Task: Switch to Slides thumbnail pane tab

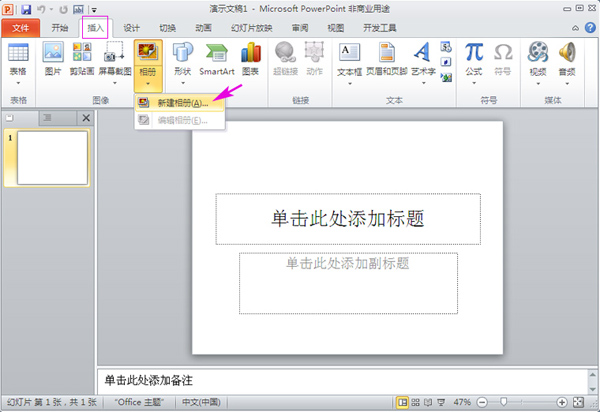Action: pos(20,118)
